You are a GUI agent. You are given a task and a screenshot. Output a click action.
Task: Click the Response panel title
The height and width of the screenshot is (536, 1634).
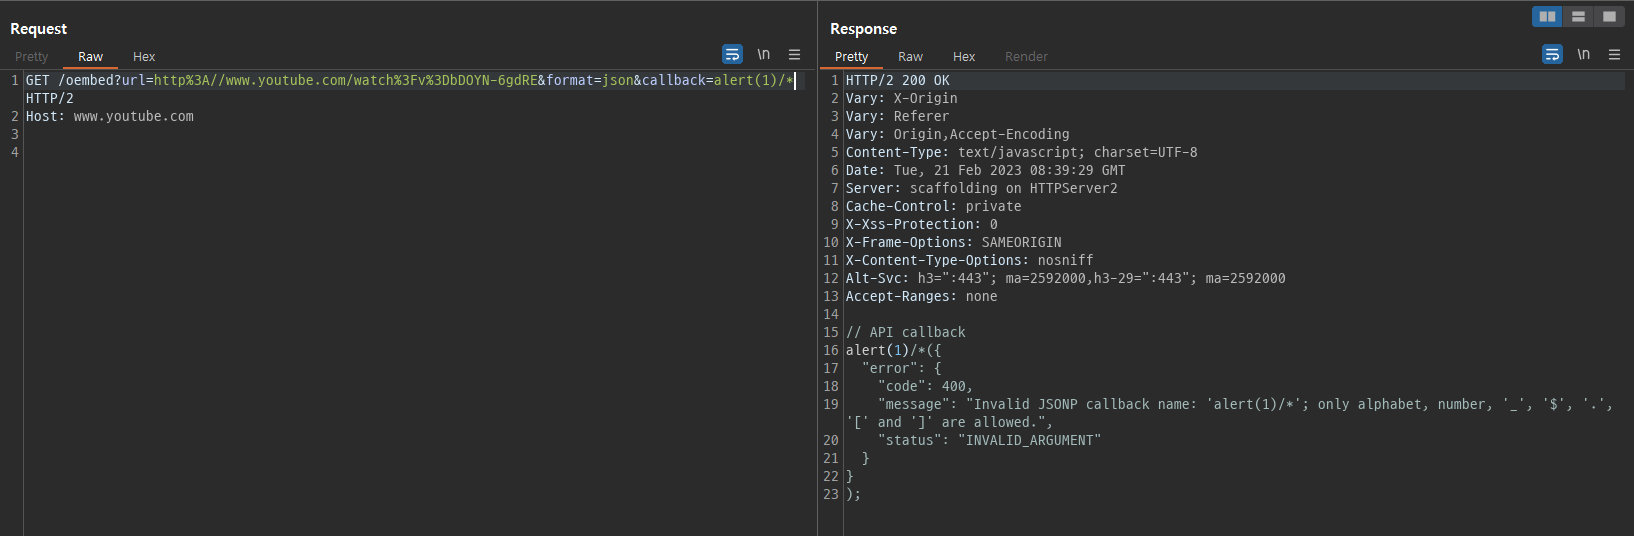coord(864,29)
